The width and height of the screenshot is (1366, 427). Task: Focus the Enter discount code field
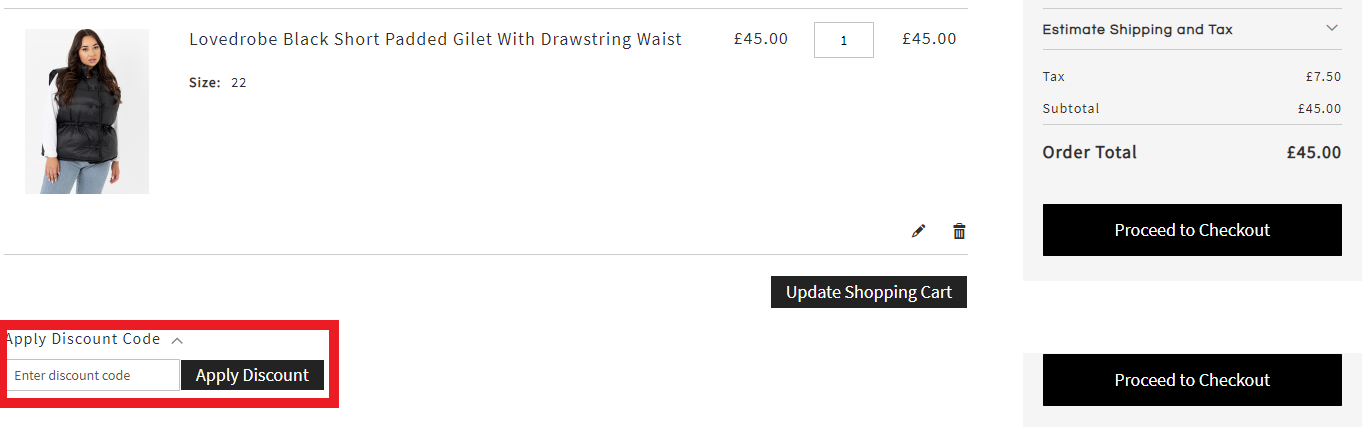click(x=93, y=375)
